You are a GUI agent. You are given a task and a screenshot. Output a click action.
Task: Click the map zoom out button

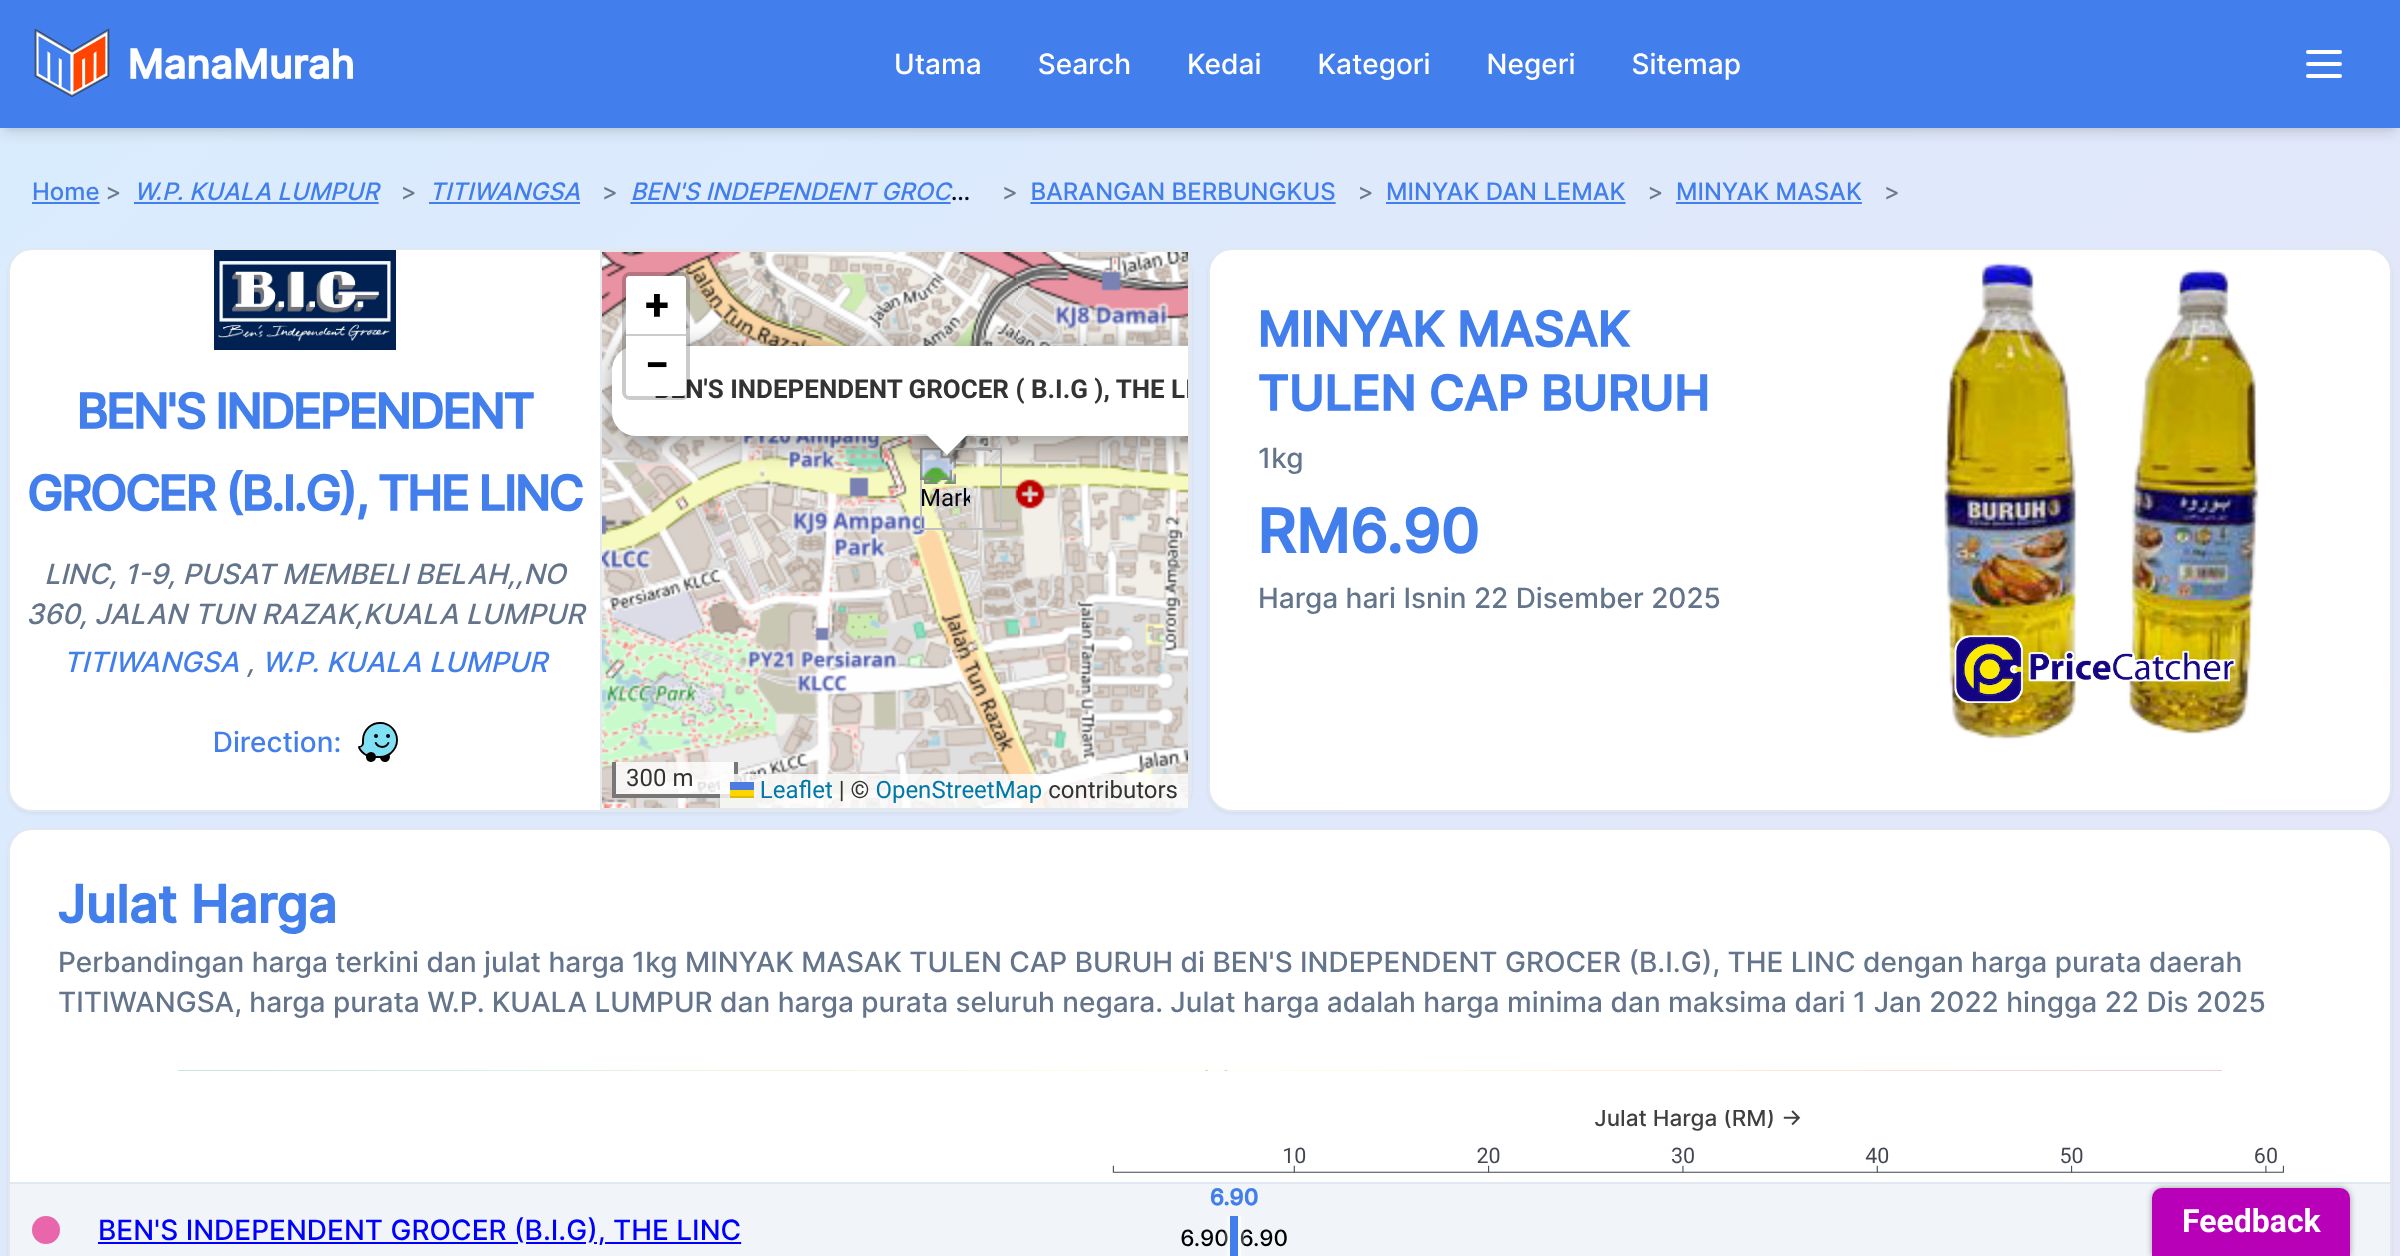656,364
